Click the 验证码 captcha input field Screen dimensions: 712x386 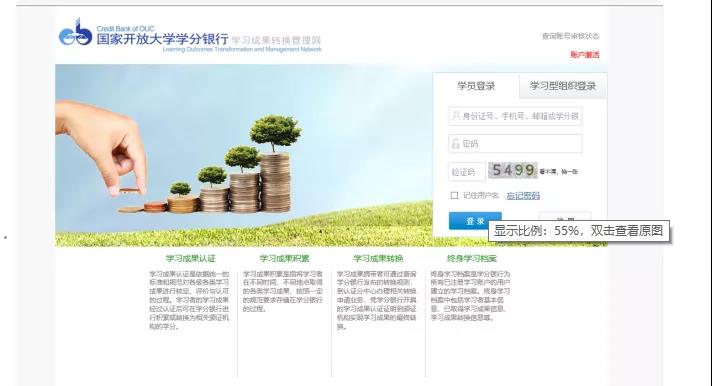[466, 172]
